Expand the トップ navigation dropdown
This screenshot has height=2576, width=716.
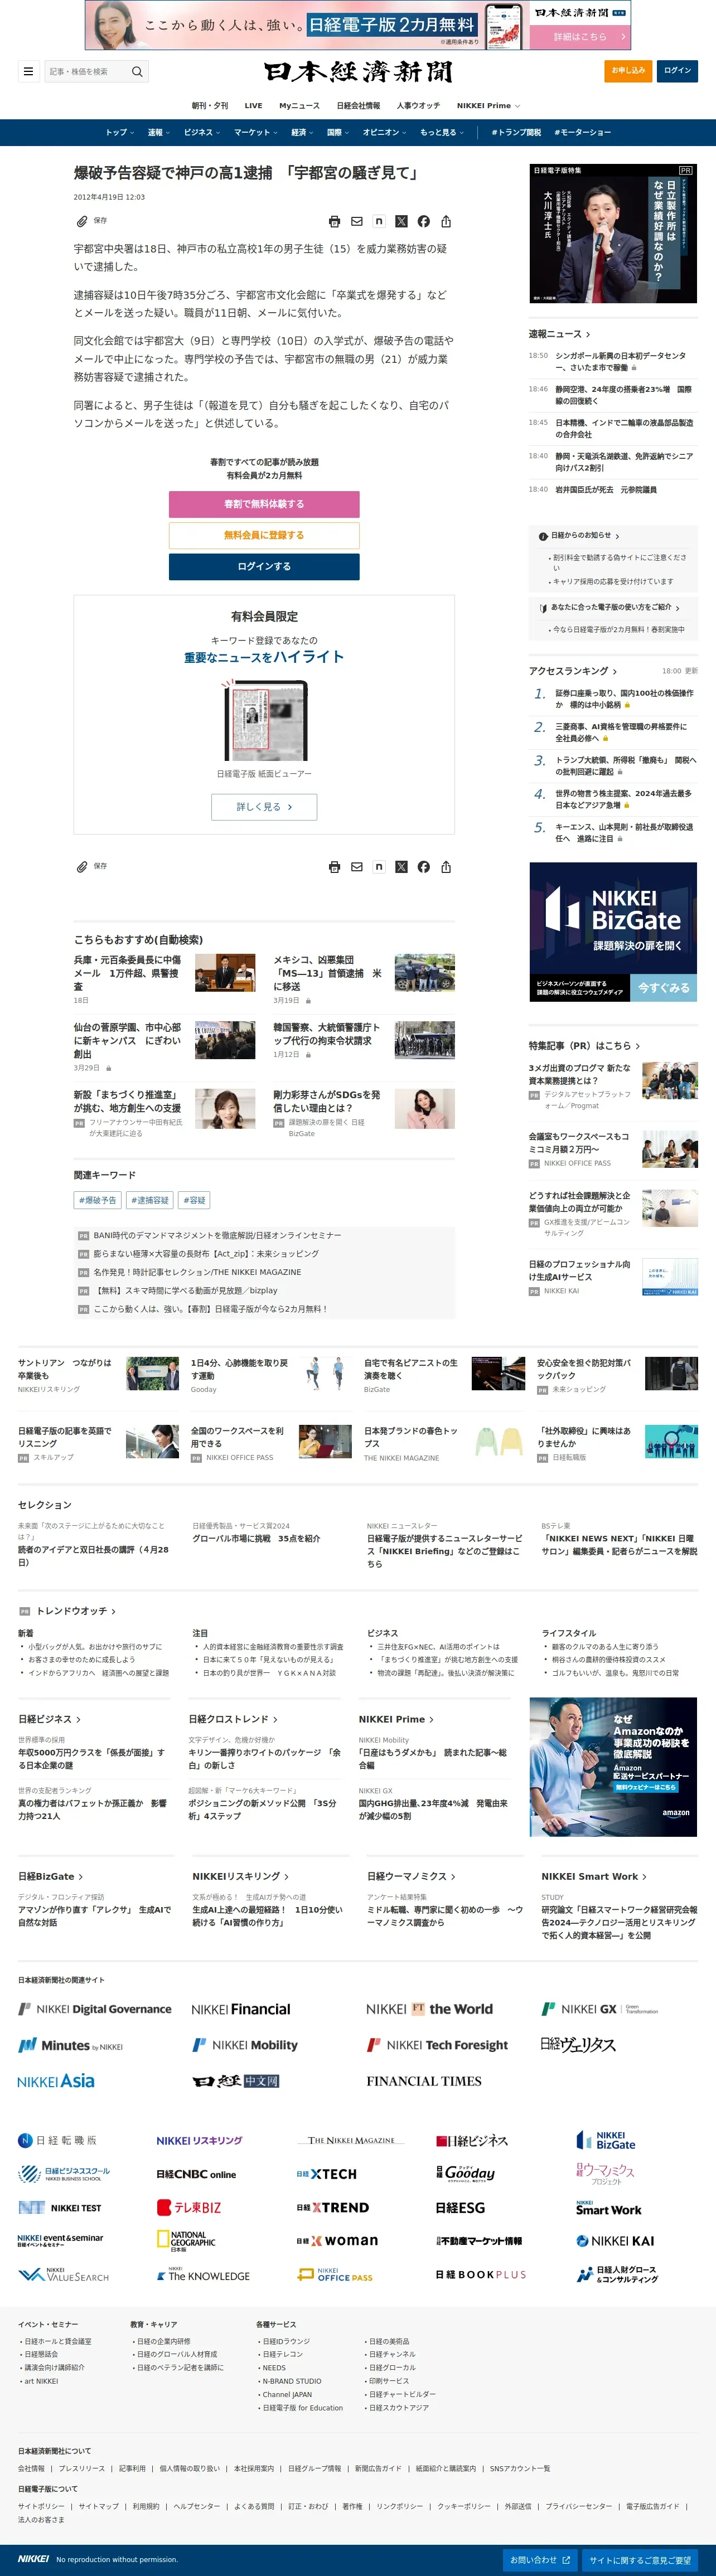click(x=118, y=132)
